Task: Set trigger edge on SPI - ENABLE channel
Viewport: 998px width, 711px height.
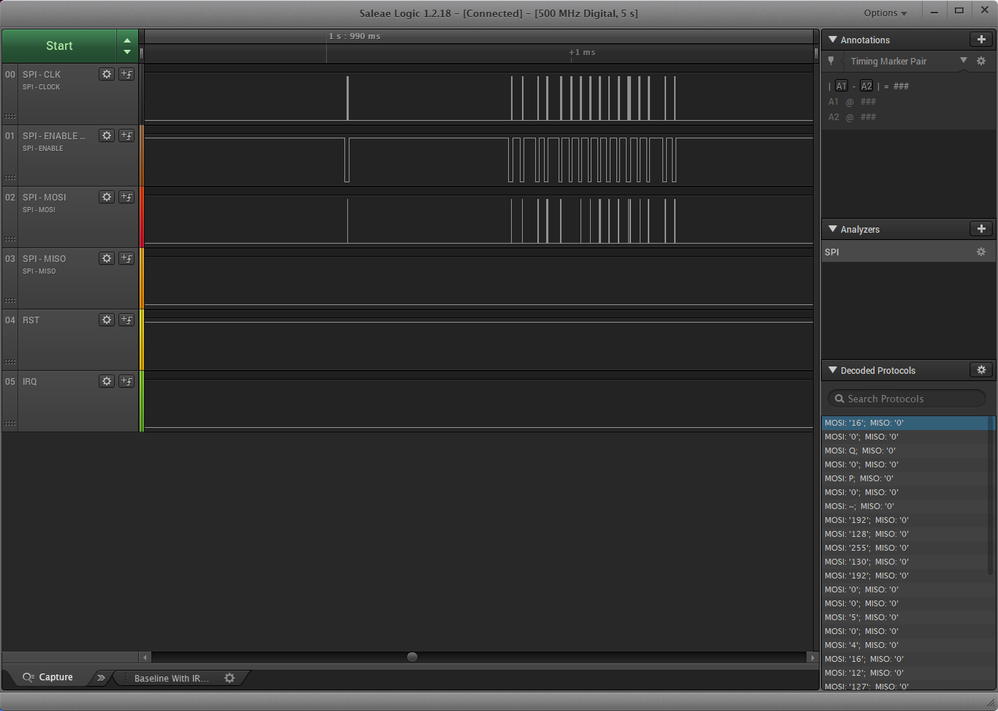Action: click(127, 136)
